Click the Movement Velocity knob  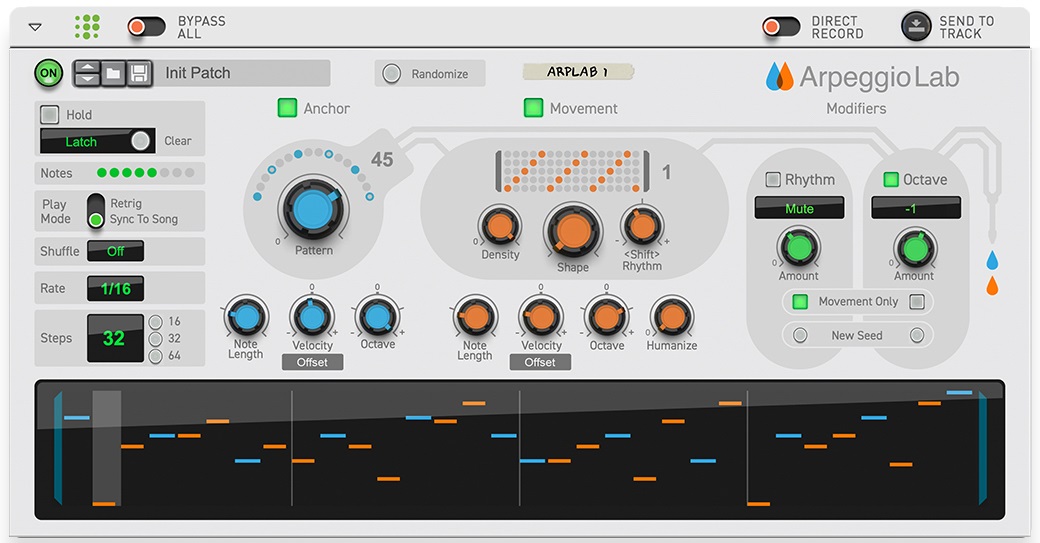point(541,316)
